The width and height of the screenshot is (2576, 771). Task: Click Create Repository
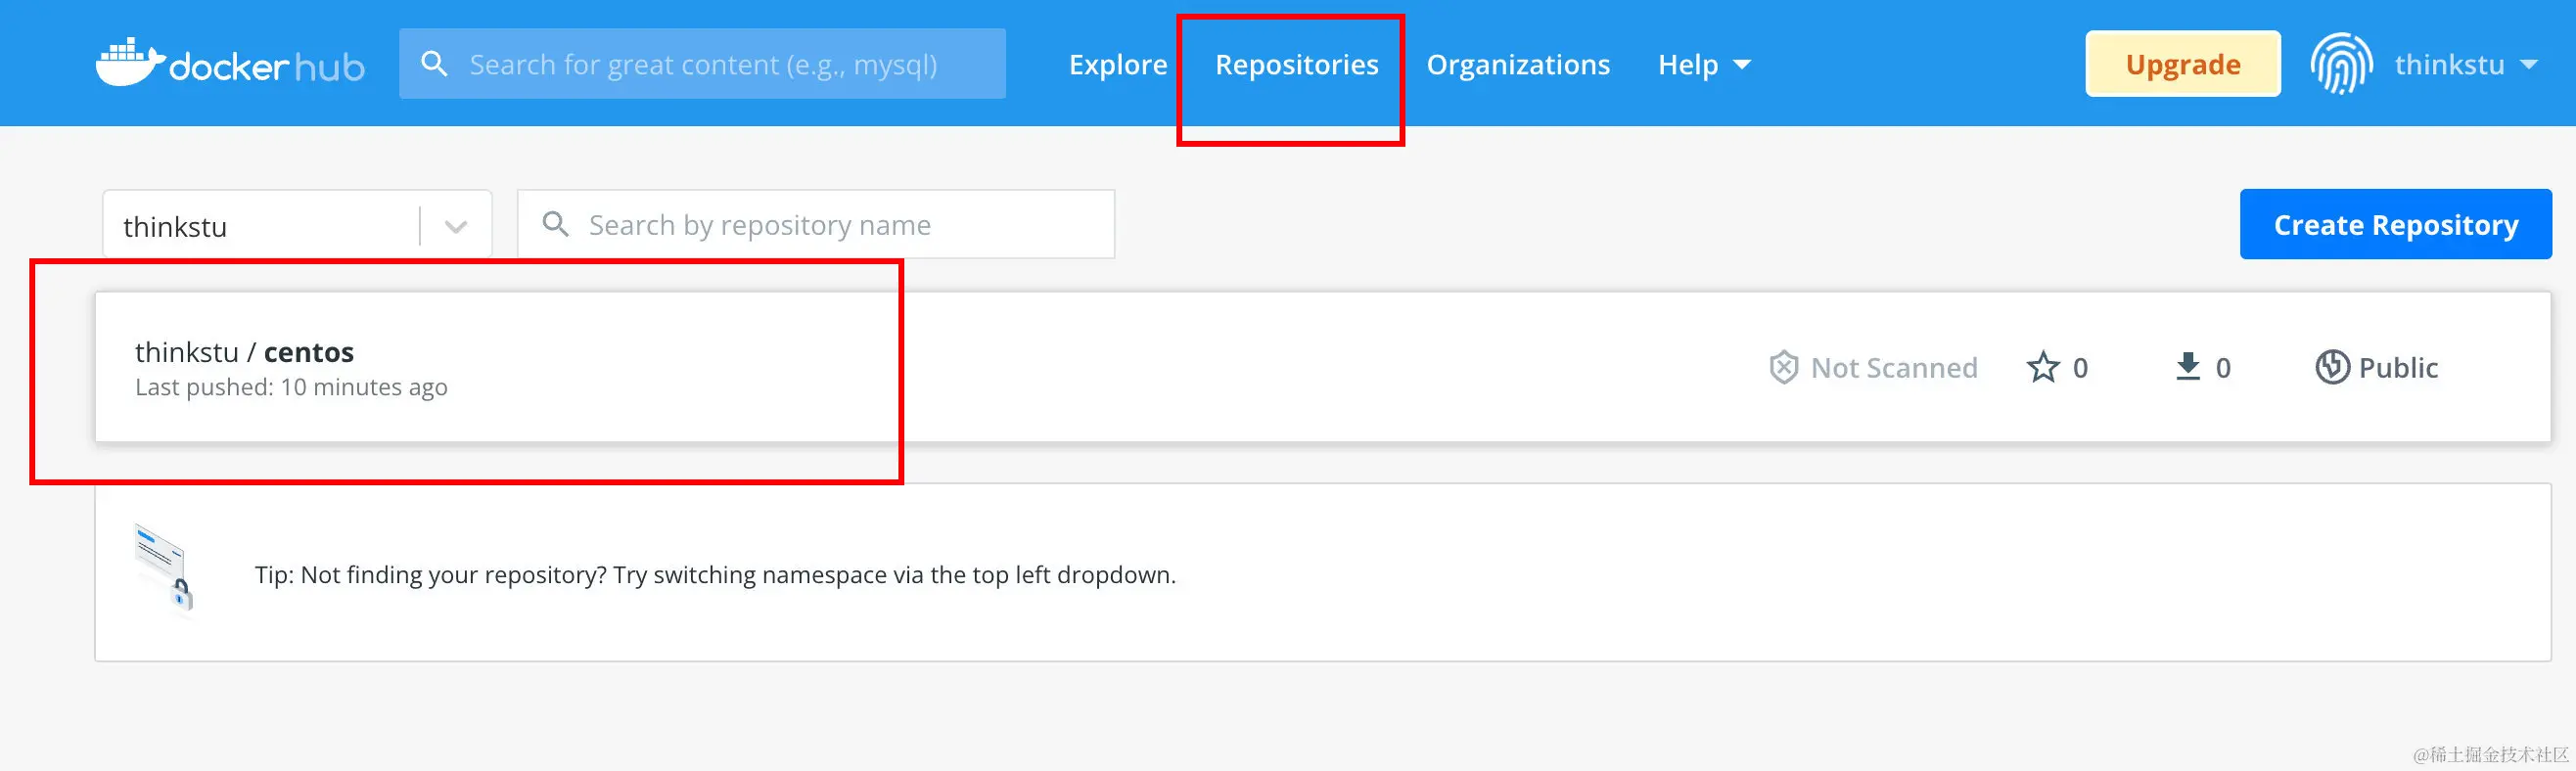point(2395,224)
